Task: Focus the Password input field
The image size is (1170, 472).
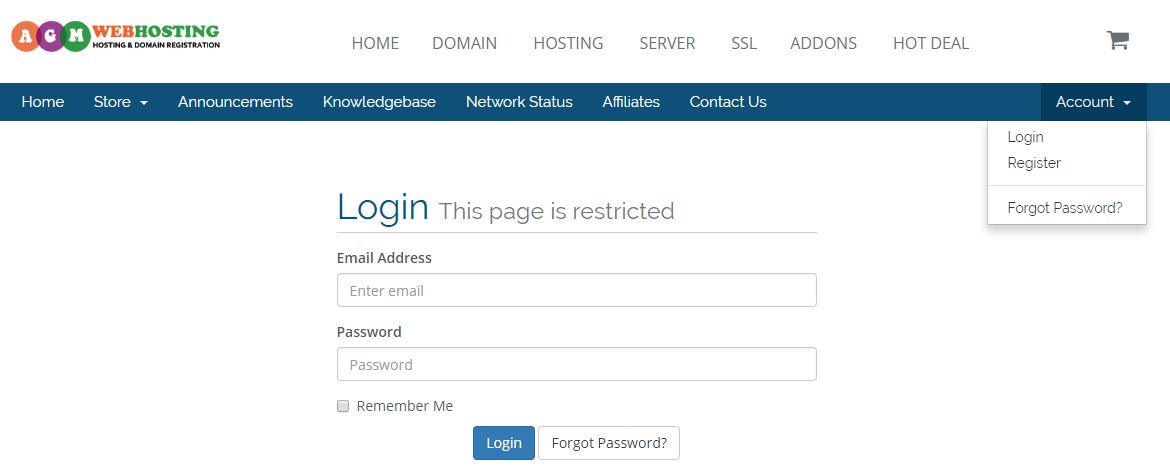Action: click(577, 364)
